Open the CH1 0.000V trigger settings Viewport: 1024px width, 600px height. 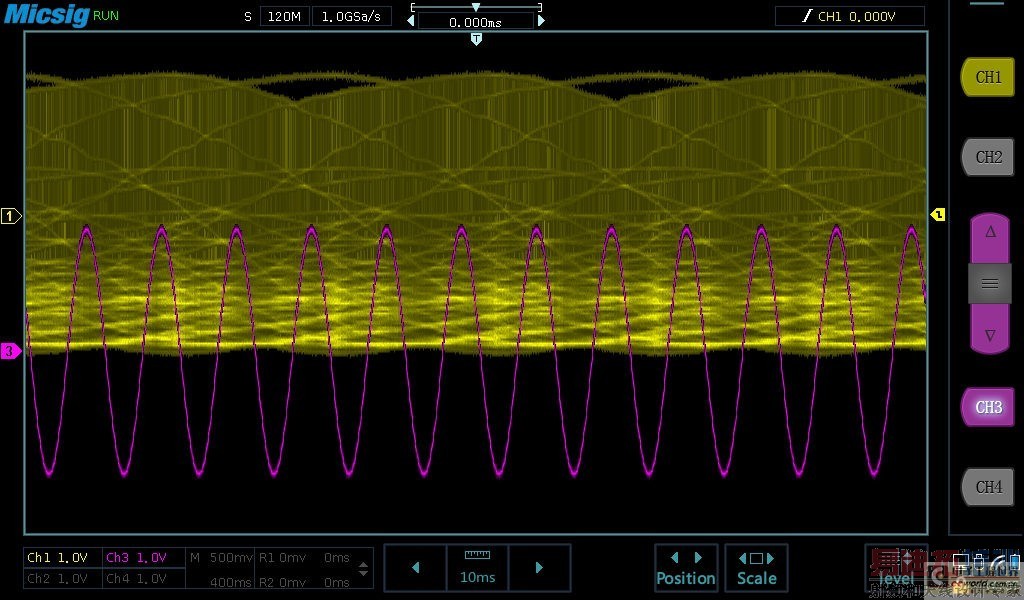pyautogui.click(x=849, y=16)
